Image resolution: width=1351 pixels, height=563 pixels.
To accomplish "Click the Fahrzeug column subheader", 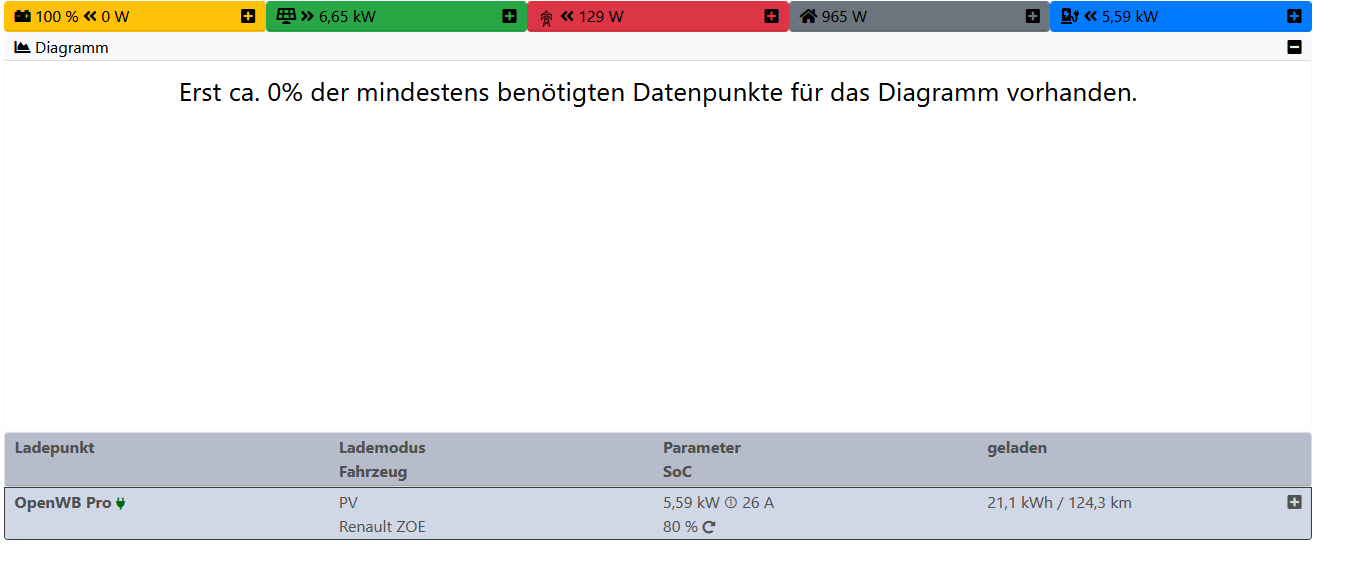I will click(x=373, y=472).
